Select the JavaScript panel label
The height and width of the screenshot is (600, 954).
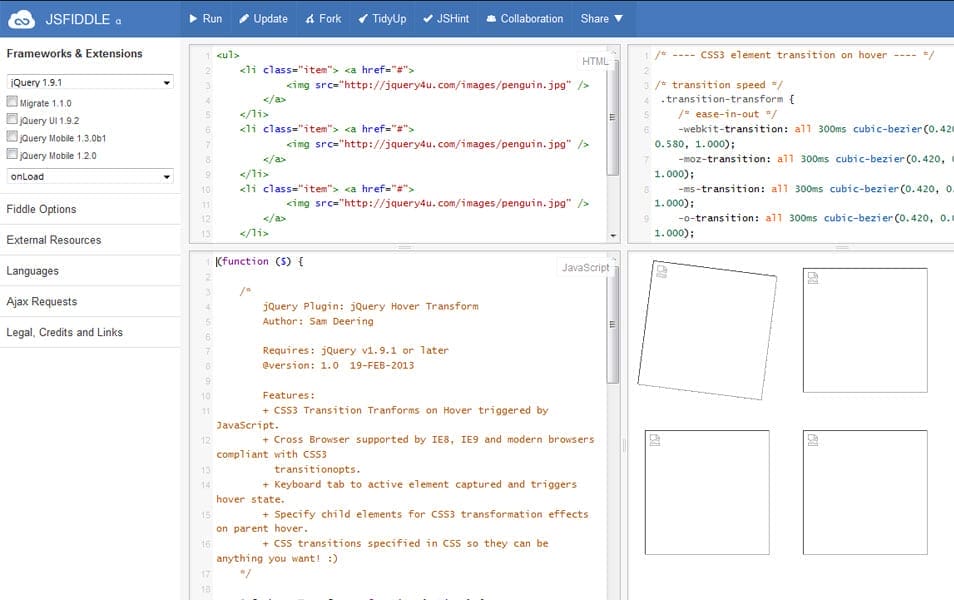585,267
